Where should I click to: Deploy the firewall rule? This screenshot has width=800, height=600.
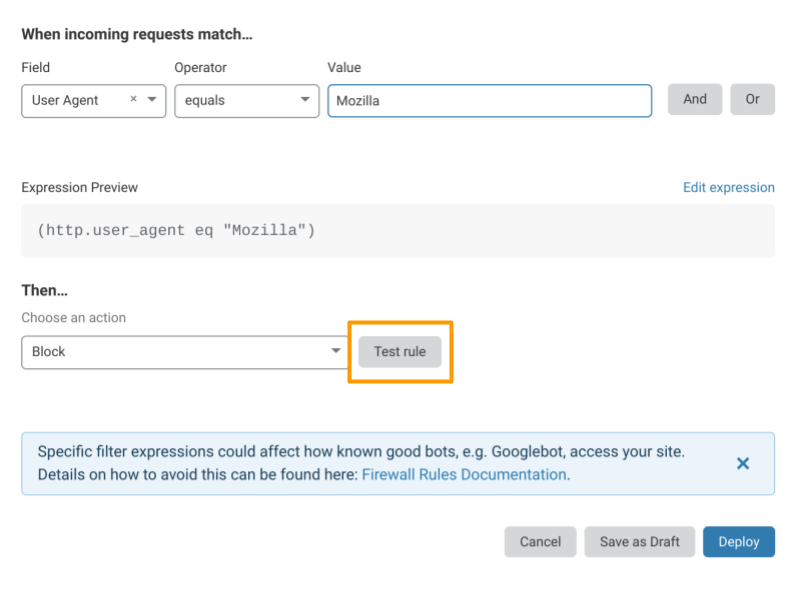coord(739,541)
